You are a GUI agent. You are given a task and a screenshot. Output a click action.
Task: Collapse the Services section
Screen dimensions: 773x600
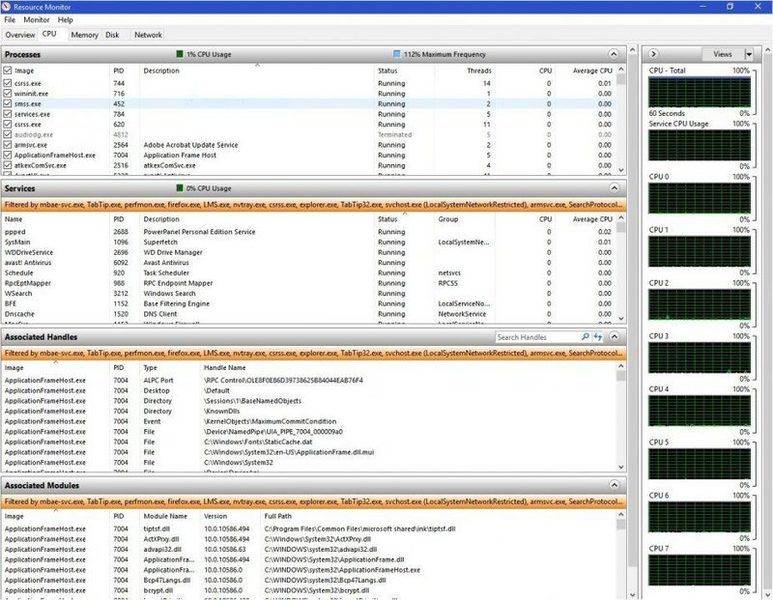(x=614, y=188)
